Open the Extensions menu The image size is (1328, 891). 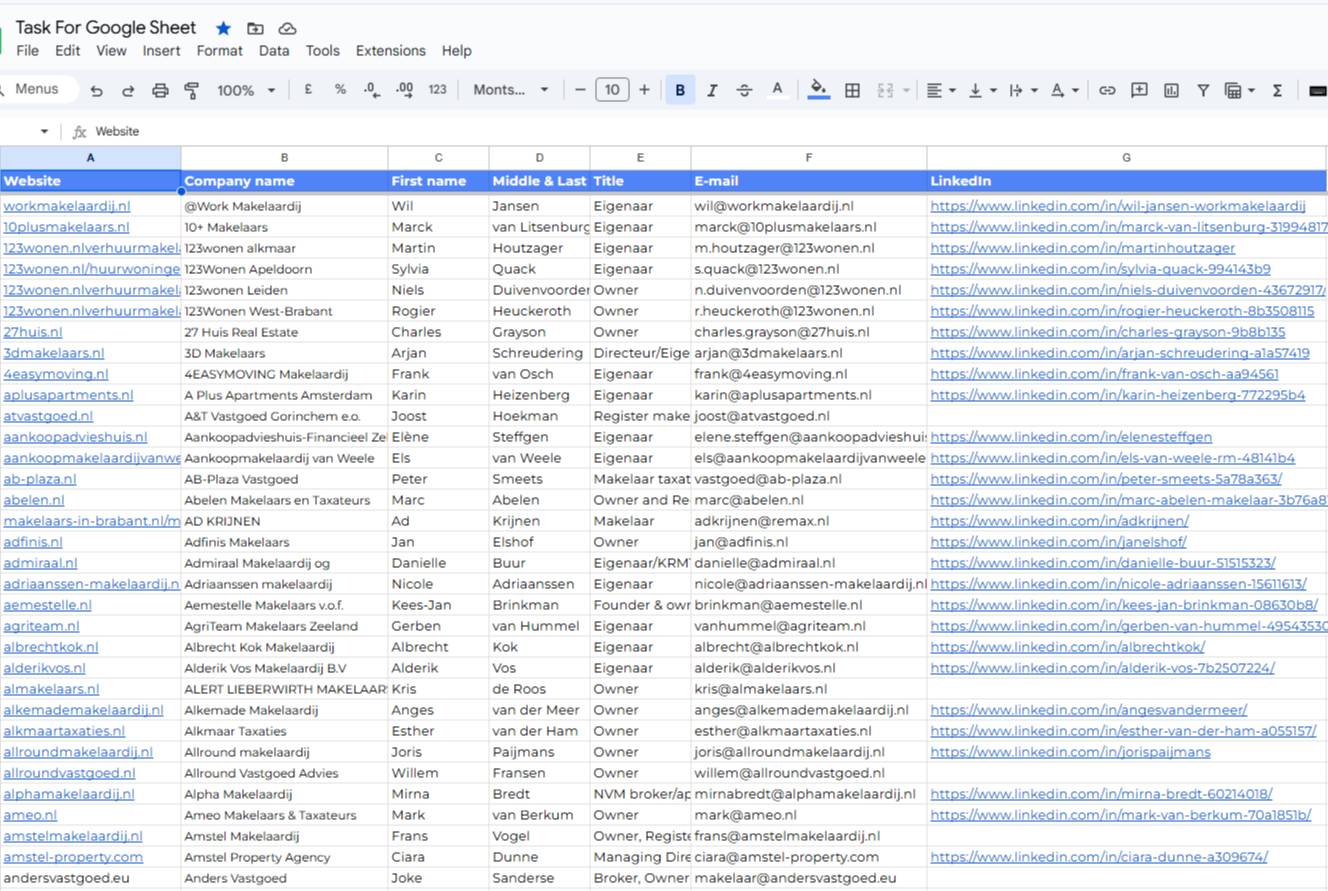pyautogui.click(x=391, y=51)
